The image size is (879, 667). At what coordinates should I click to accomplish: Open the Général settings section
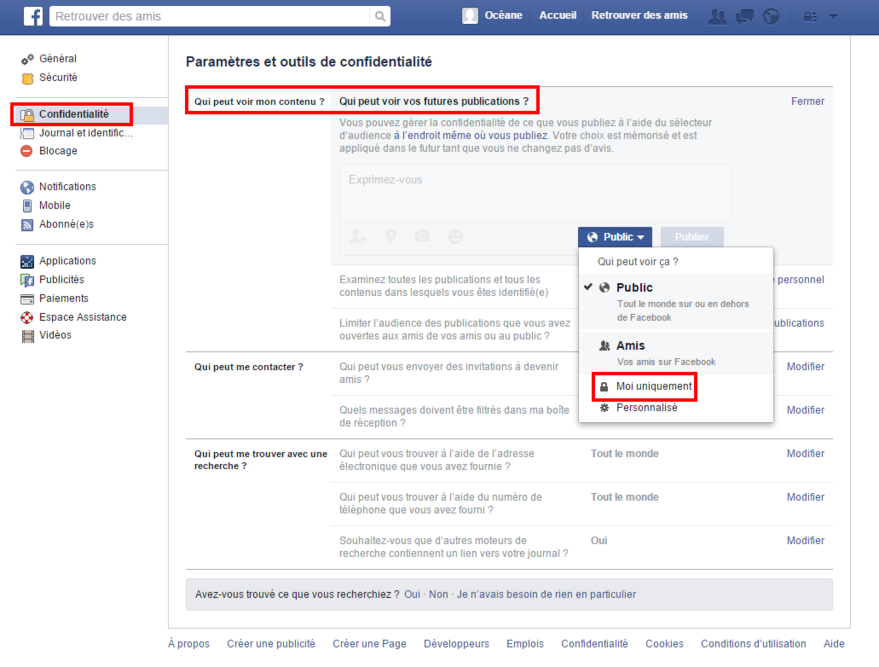58,59
